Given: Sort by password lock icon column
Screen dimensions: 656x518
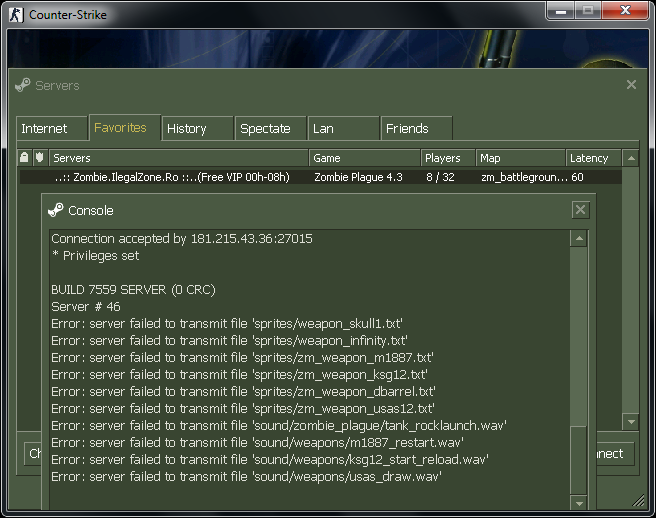Looking at the screenshot, I should 24,158.
